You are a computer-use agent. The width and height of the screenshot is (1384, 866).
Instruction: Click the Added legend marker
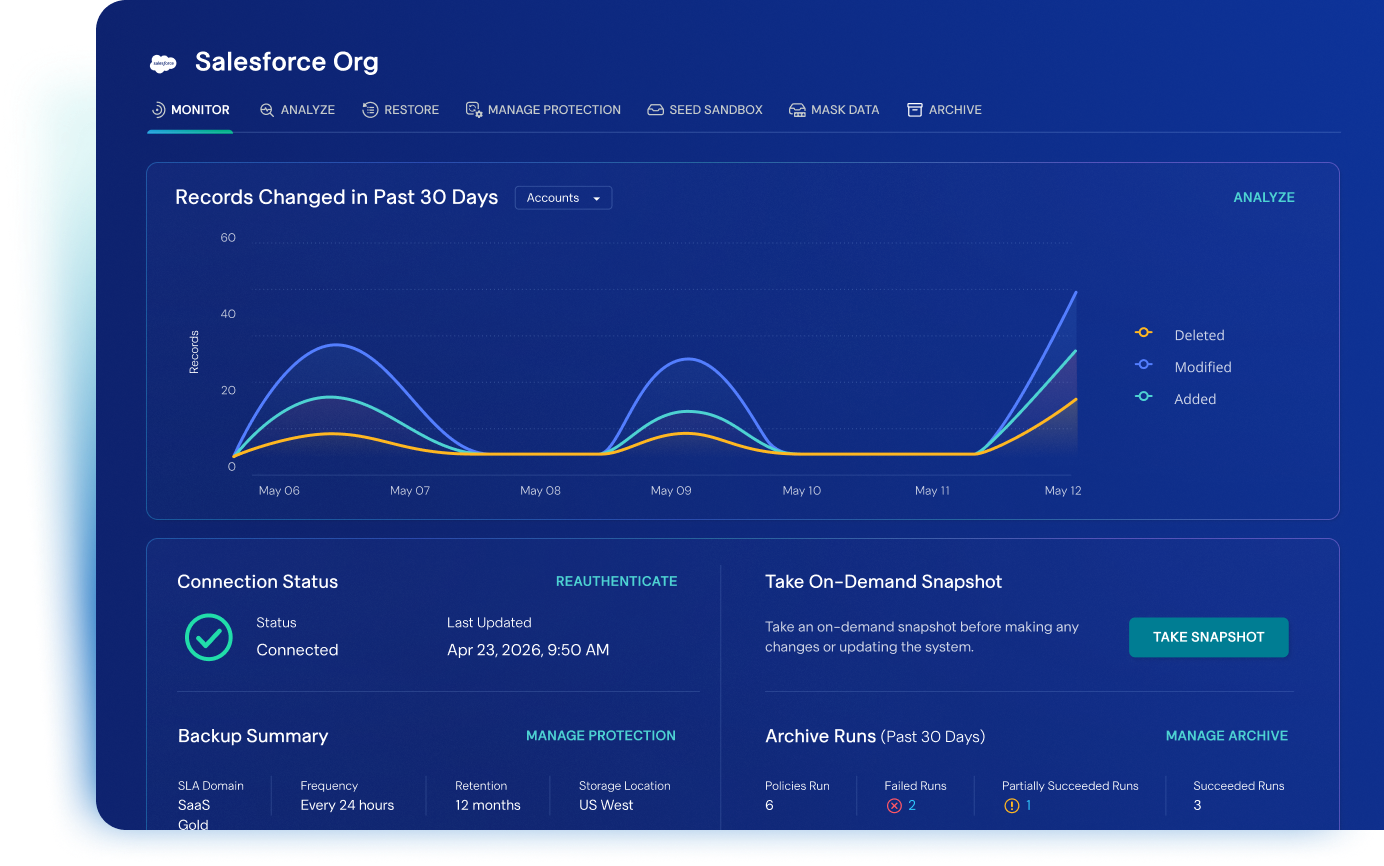[x=1144, y=397]
